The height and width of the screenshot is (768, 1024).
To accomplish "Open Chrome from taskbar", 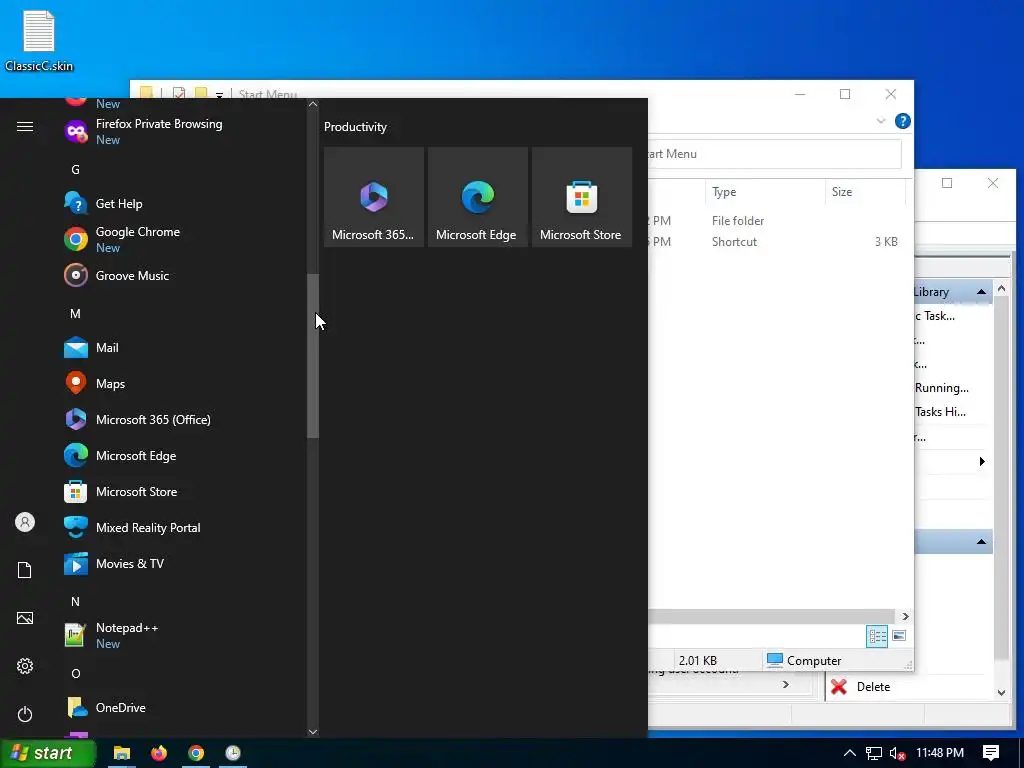I will pyautogui.click(x=196, y=753).
